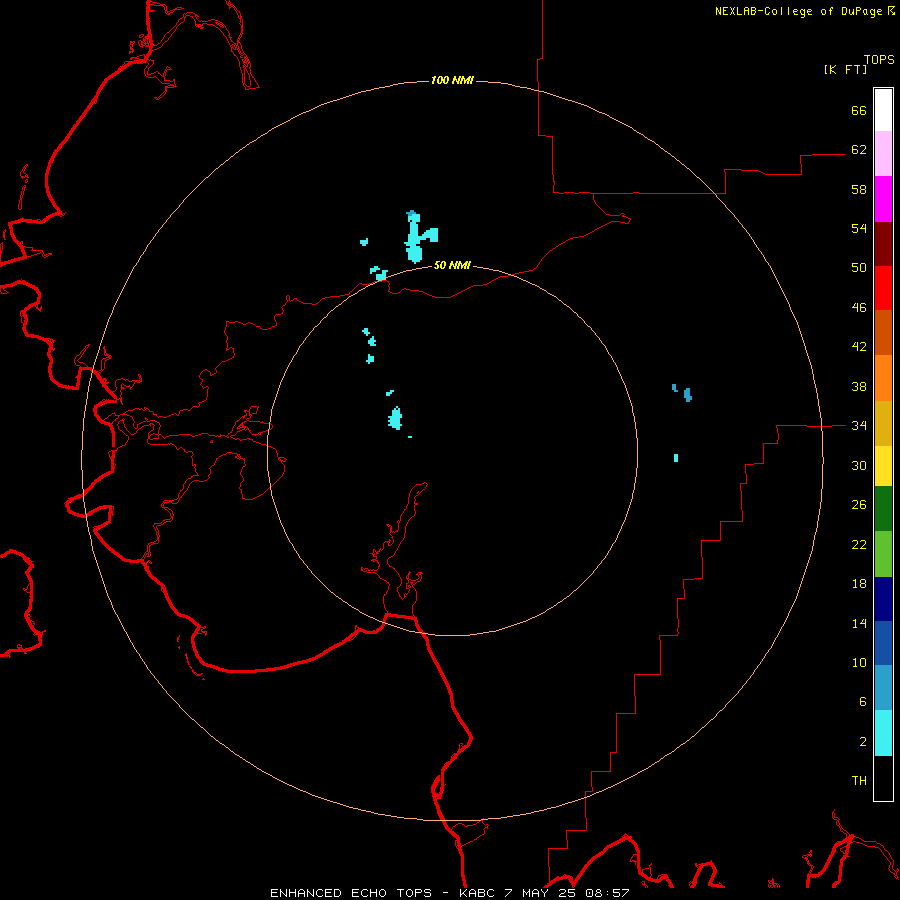
Task: Select the white swatch in the color scale
Action: [883, 110]
